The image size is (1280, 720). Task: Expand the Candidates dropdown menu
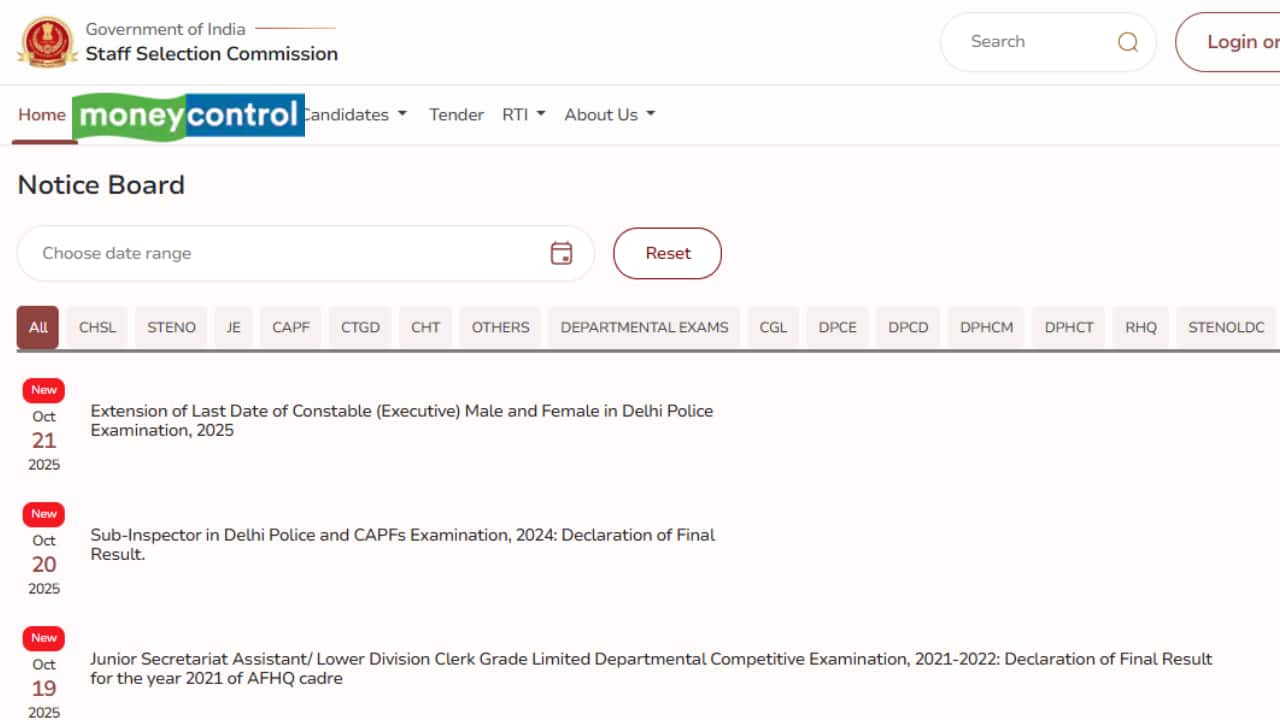(348, 114)
